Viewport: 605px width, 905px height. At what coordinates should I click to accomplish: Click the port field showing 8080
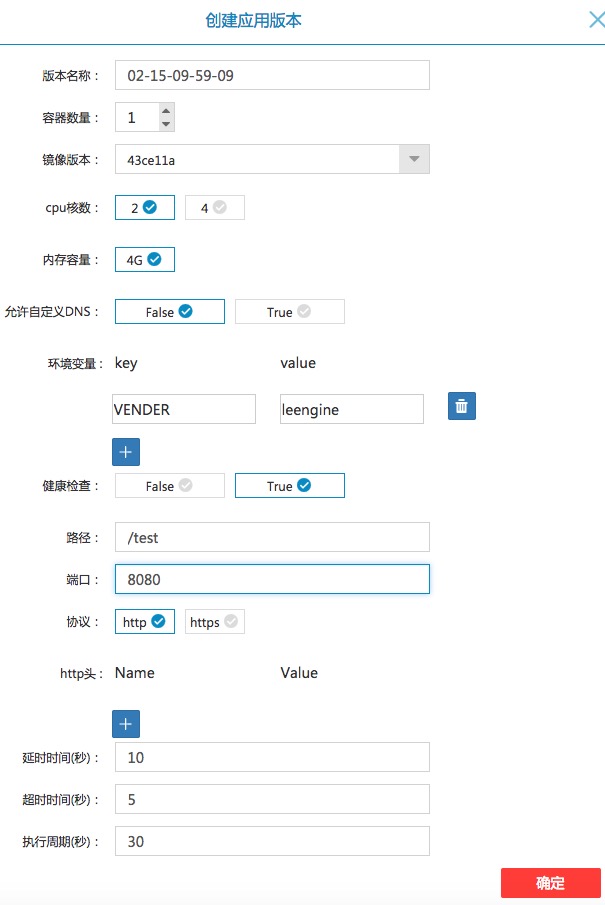(x=272, y=578)
